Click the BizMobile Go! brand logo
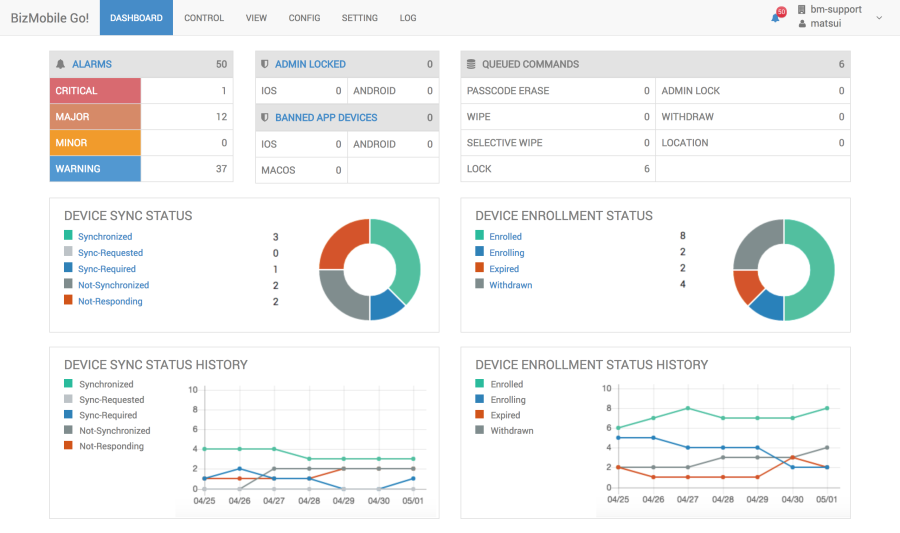Viewport: 900px width, 533px height. click(x=50, y=18)
